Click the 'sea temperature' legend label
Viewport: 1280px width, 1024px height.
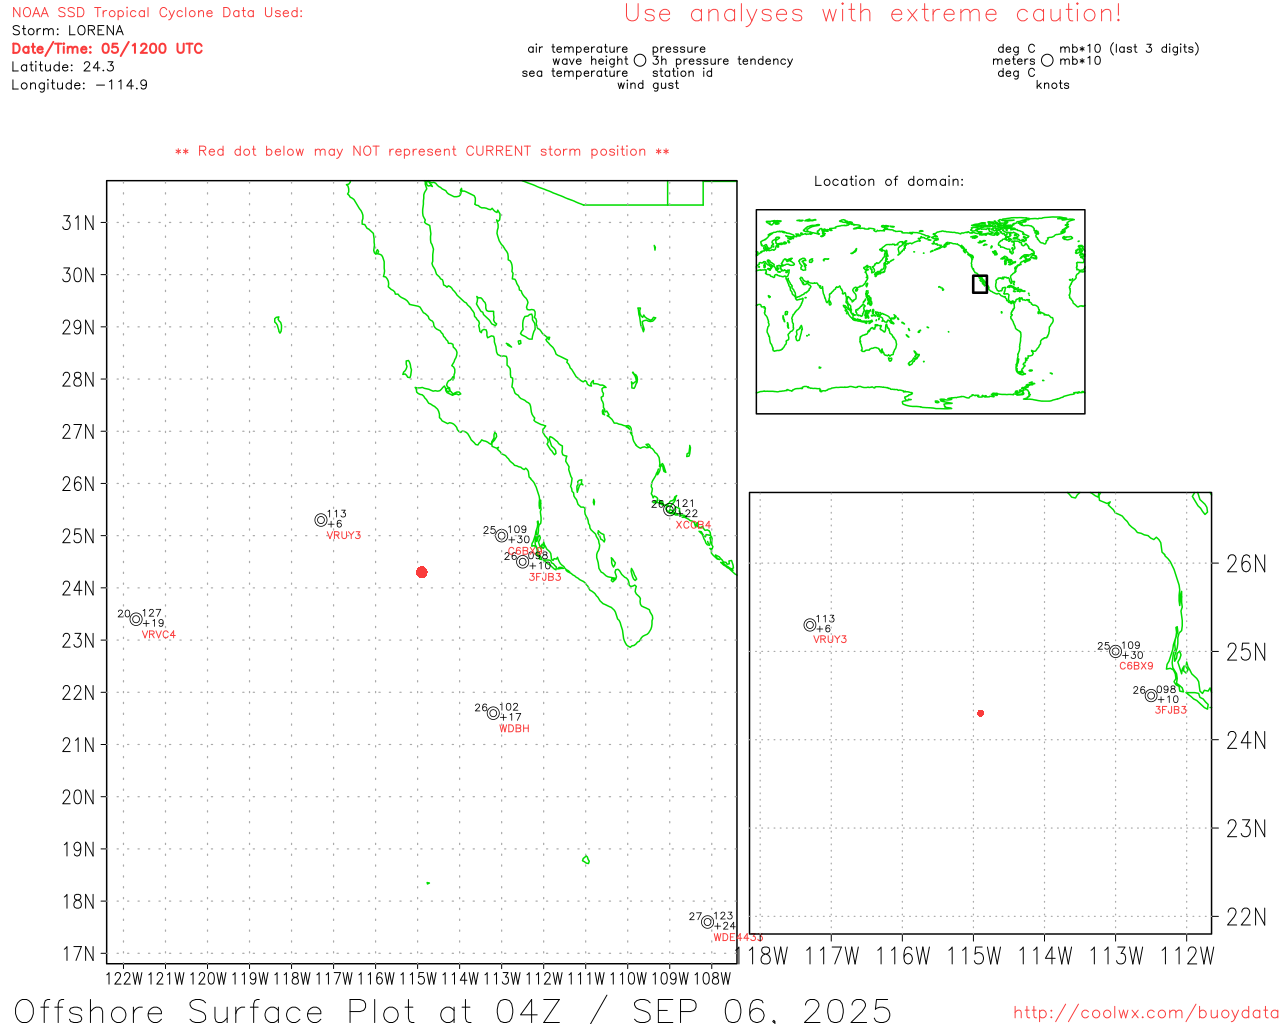click(575, 73)
